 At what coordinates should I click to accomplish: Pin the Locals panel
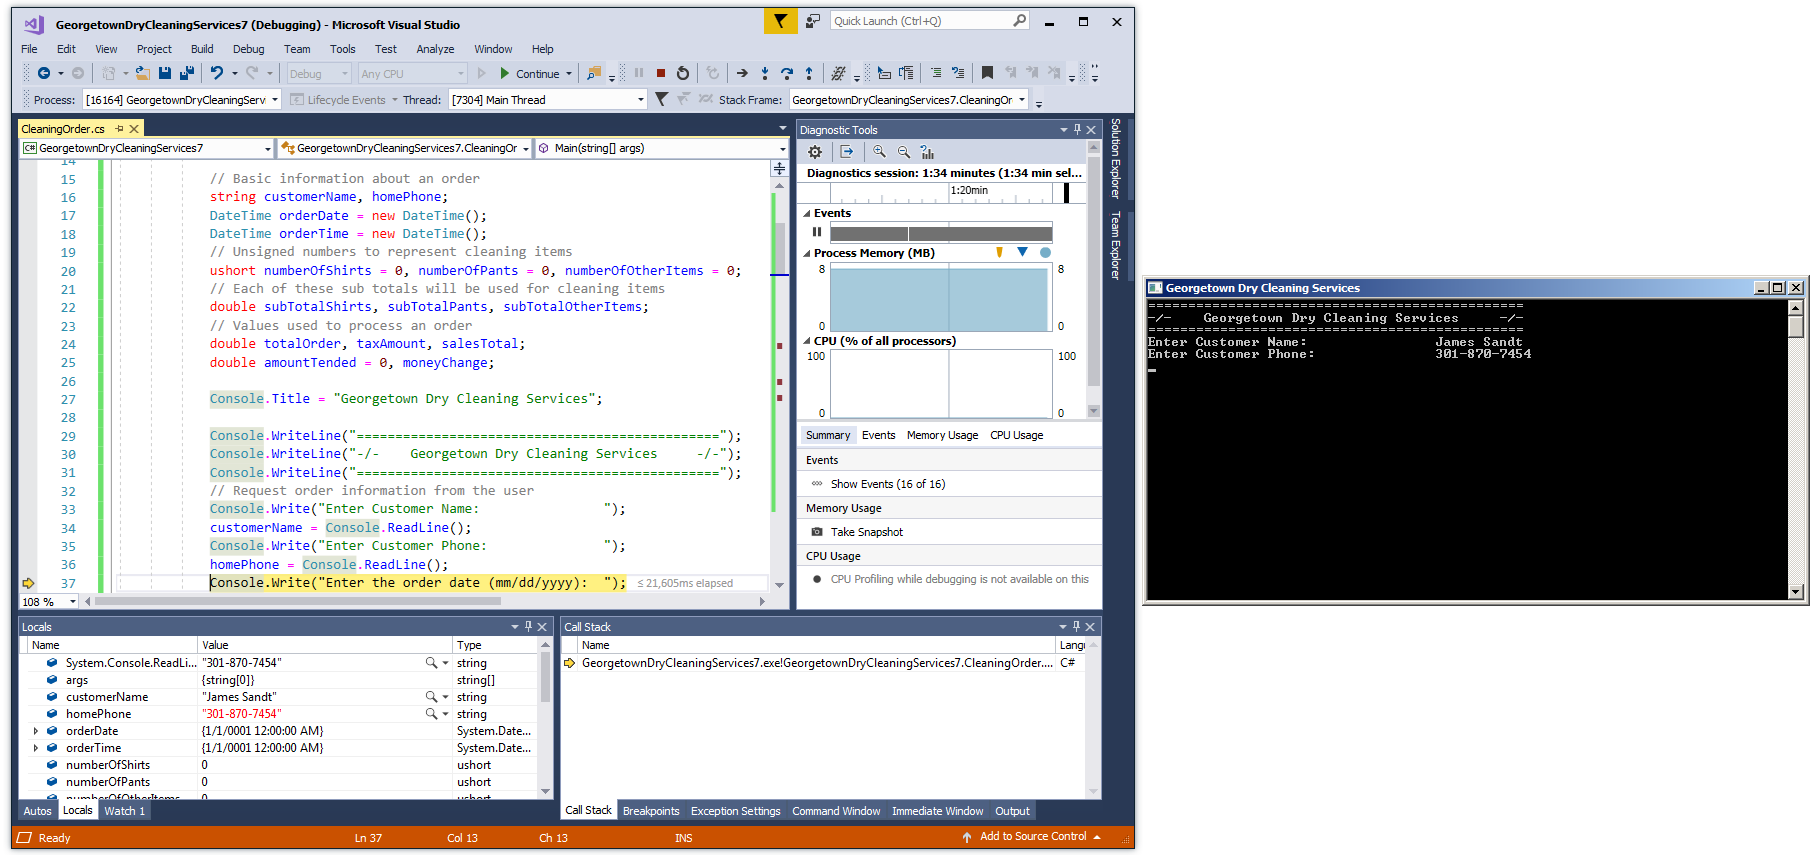528,627
